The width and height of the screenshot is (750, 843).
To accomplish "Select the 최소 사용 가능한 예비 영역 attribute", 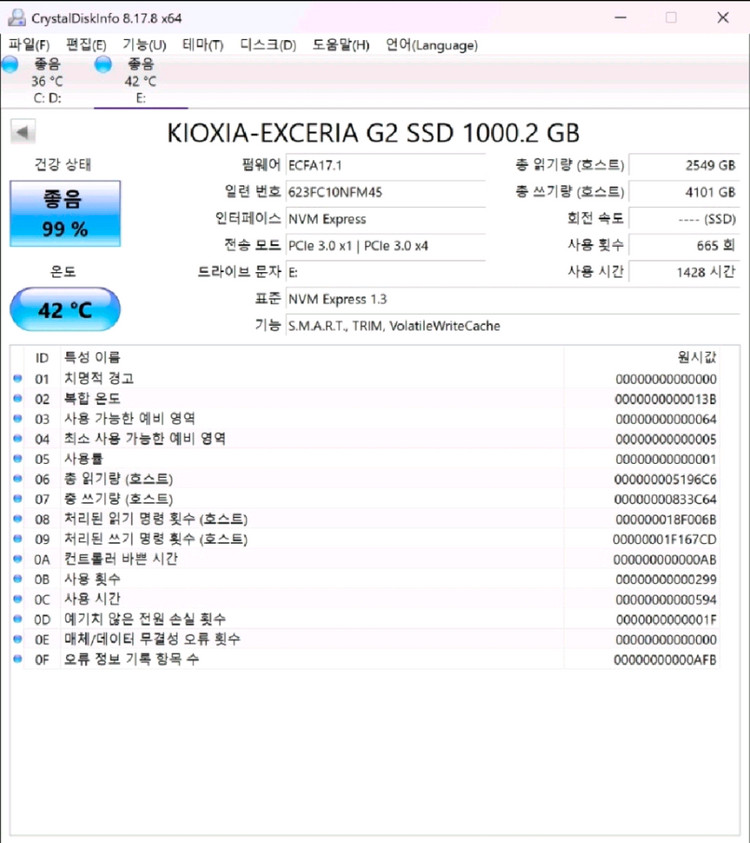I will click(145, 438).
